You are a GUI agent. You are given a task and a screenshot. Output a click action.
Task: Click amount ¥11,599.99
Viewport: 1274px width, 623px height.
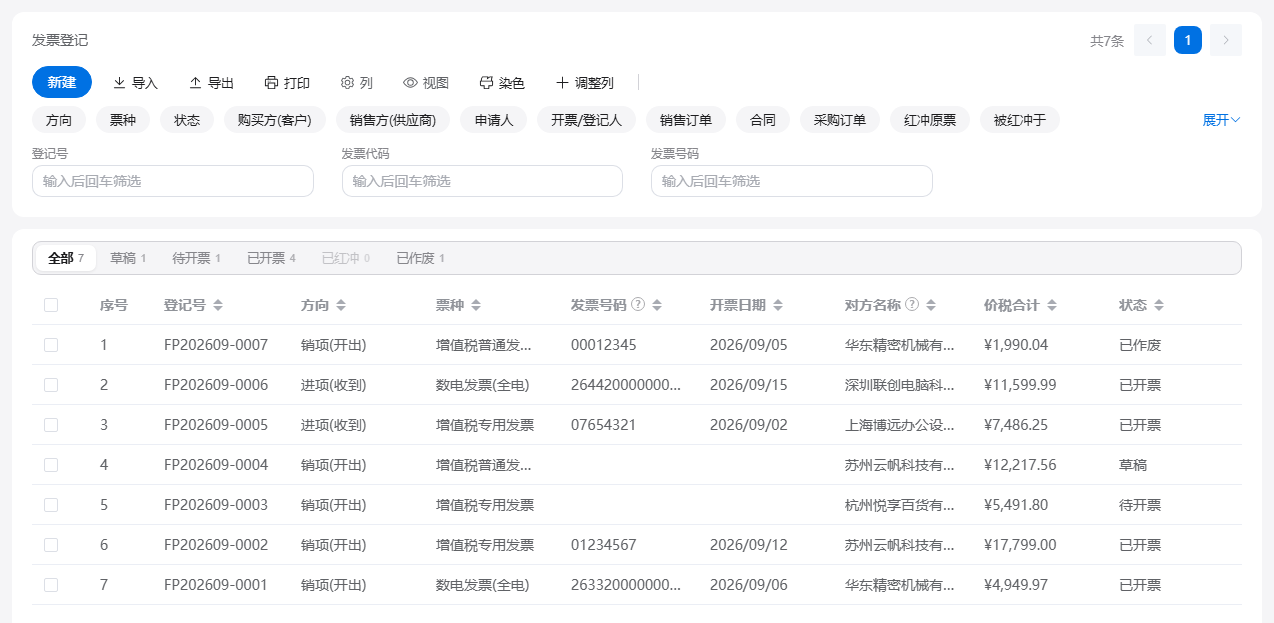[x=1020, y=385]
